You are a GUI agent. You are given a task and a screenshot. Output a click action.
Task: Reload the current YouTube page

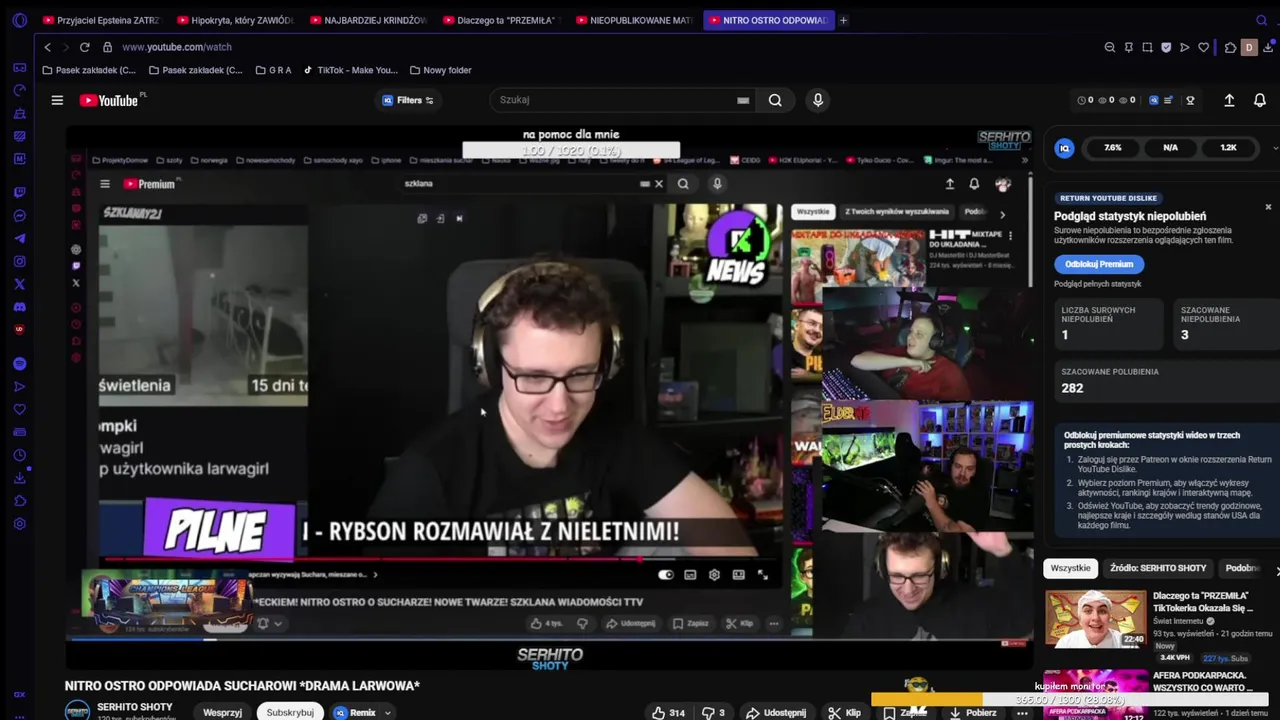(x=84, y=47)
